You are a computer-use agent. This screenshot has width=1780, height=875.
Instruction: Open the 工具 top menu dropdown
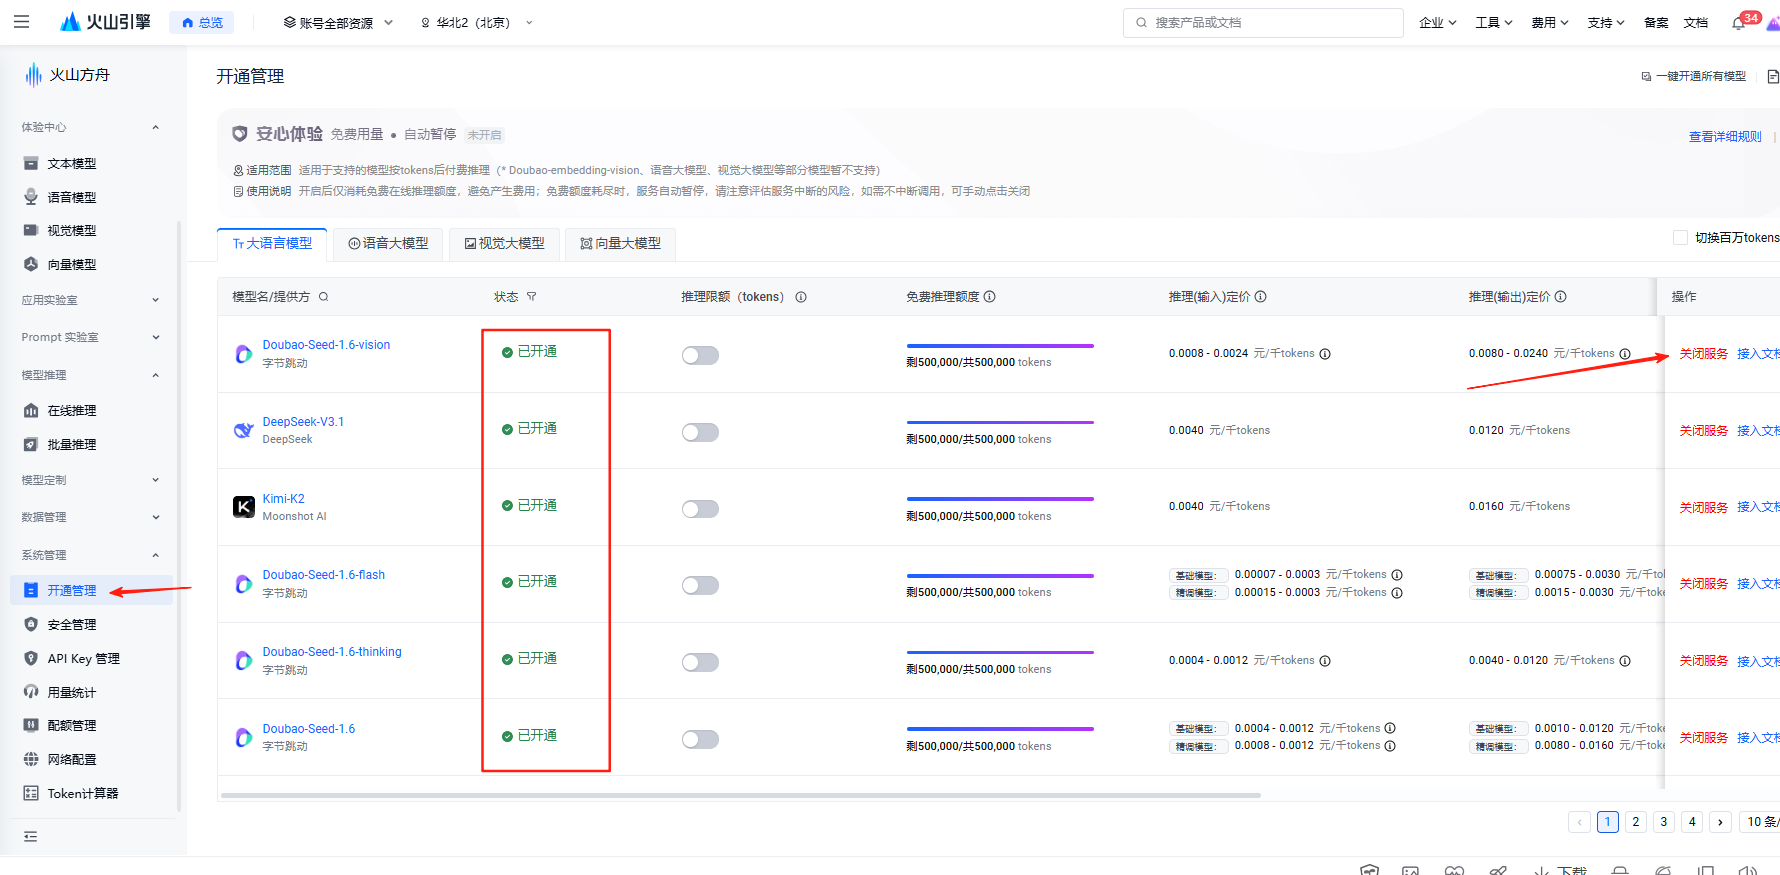[x=1494, y=23]
